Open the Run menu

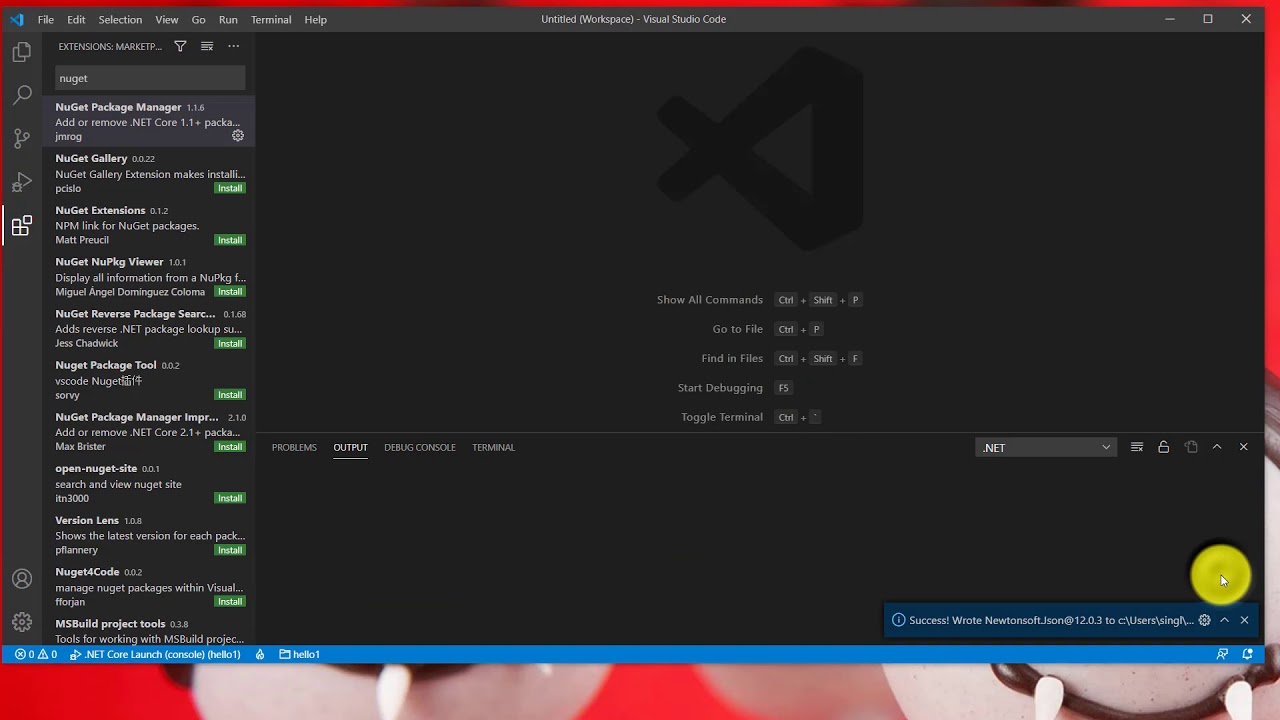[x=228, y=19]
